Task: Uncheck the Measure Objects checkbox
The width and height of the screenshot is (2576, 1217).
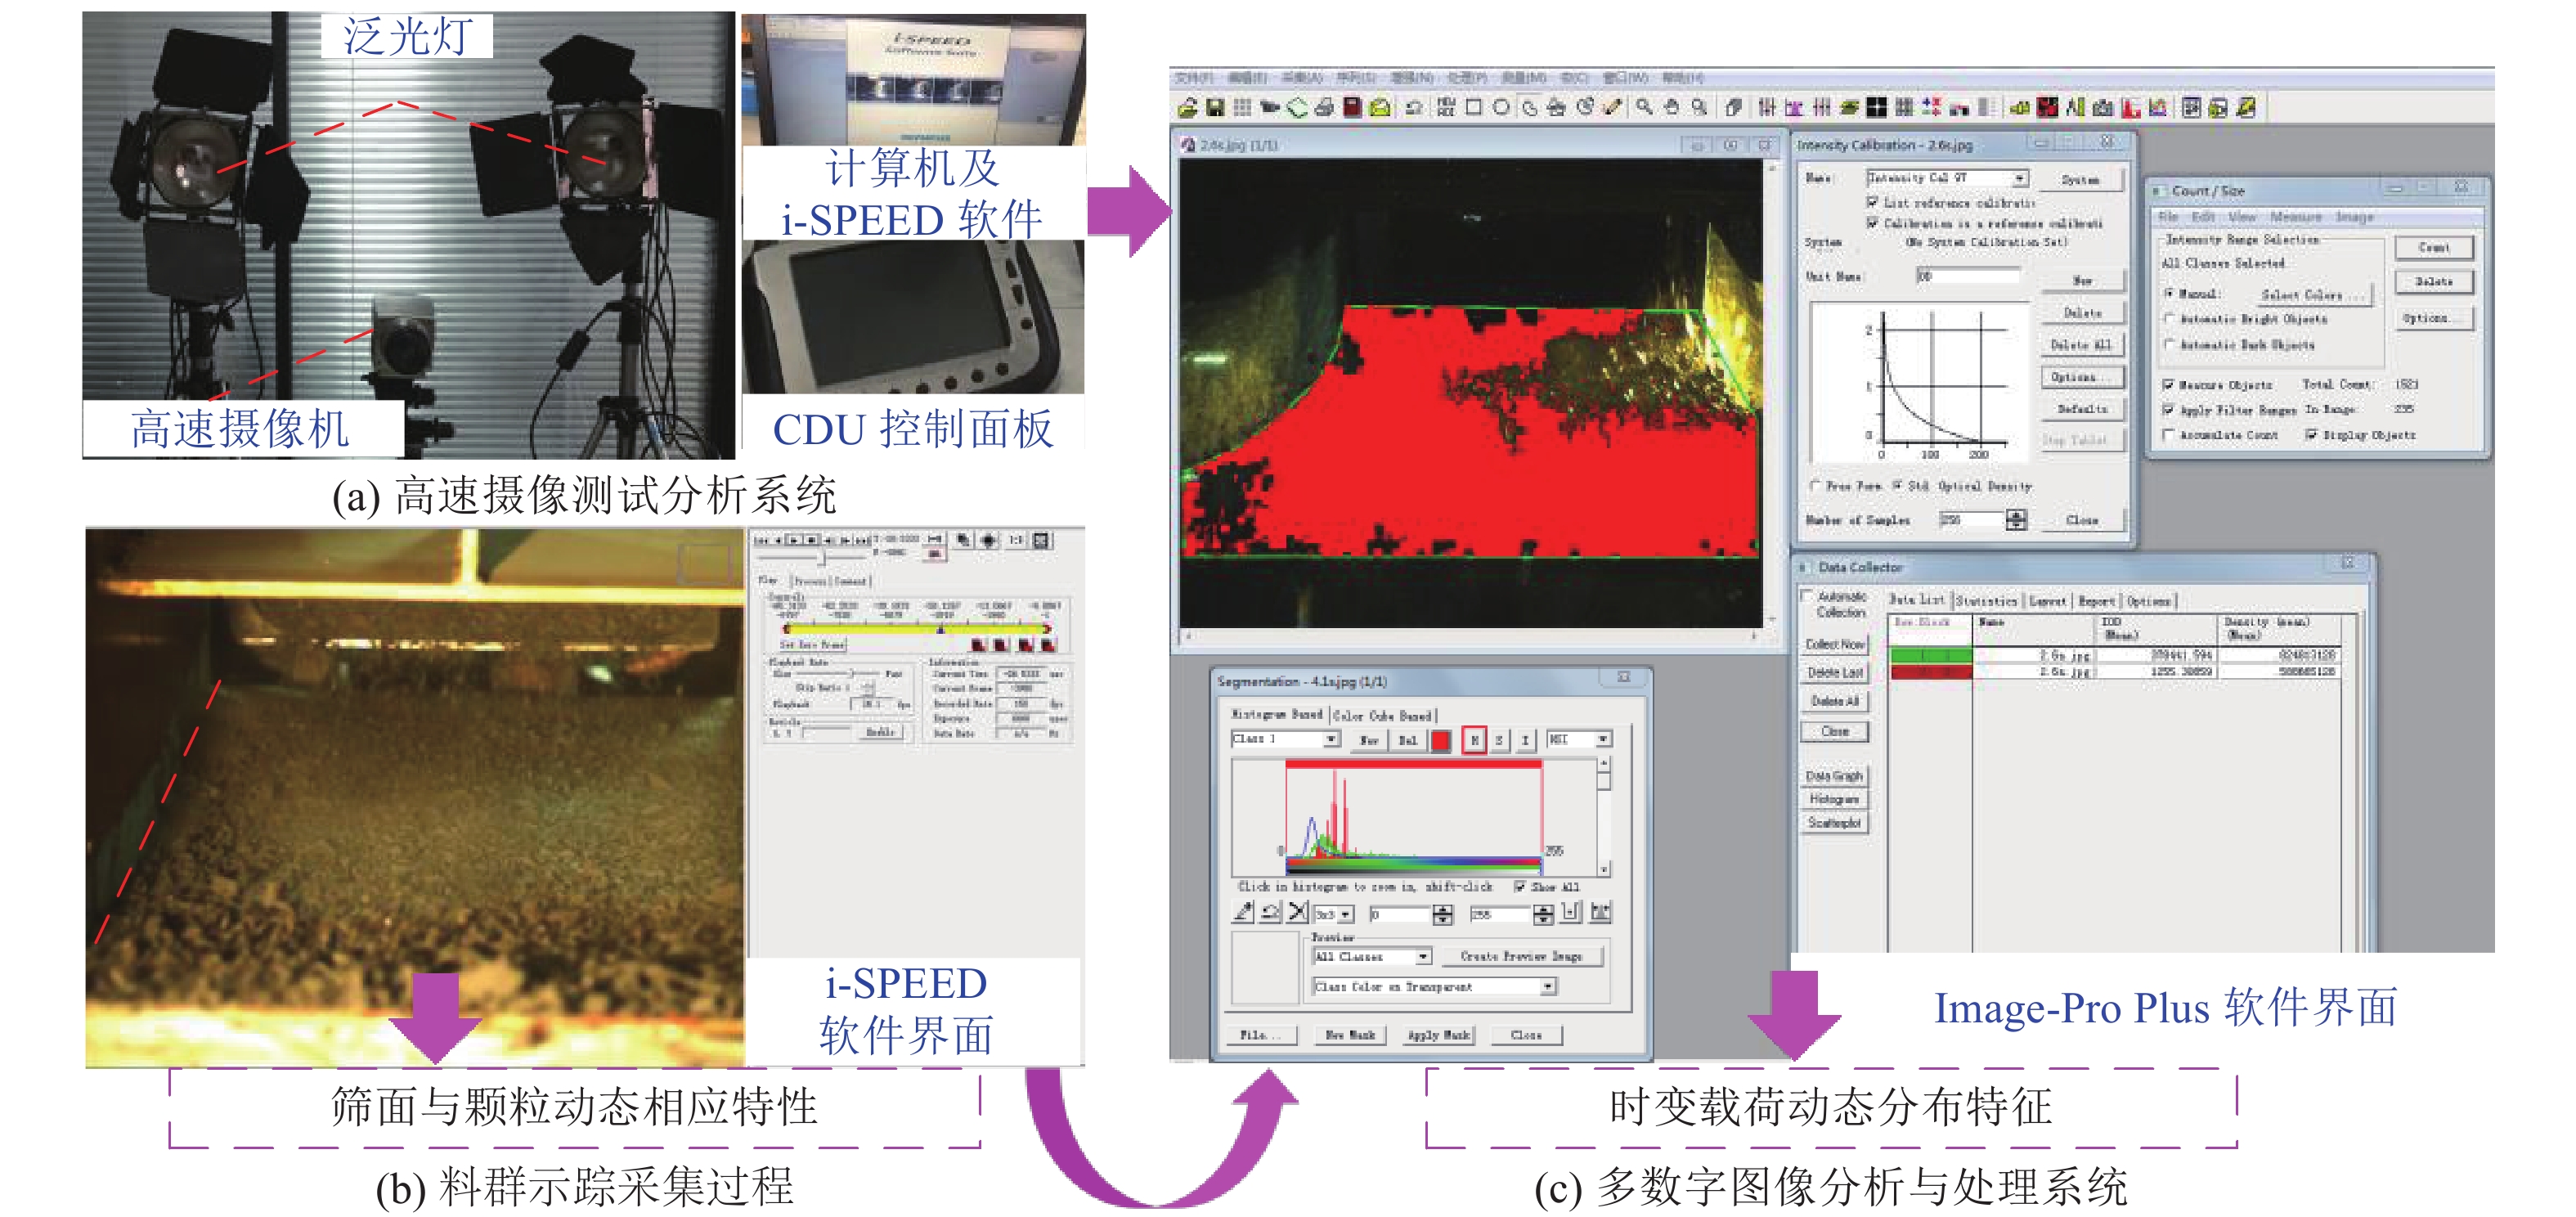Action: (x=2168, y=385)
